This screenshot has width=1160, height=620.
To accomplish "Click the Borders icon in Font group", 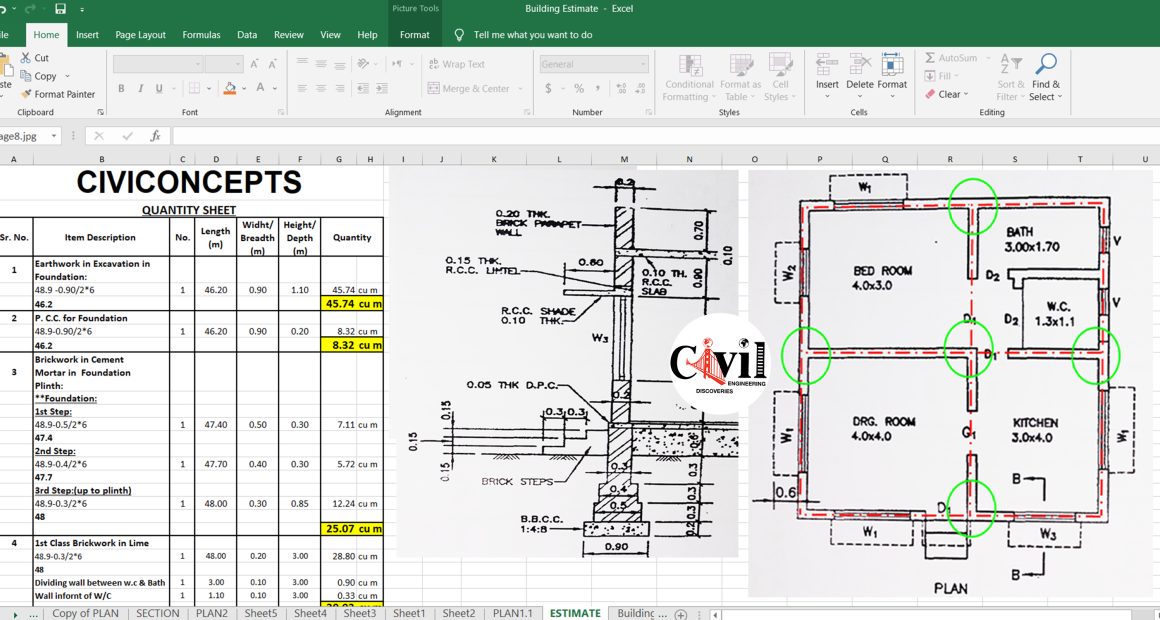I will [x=194, y=88].
